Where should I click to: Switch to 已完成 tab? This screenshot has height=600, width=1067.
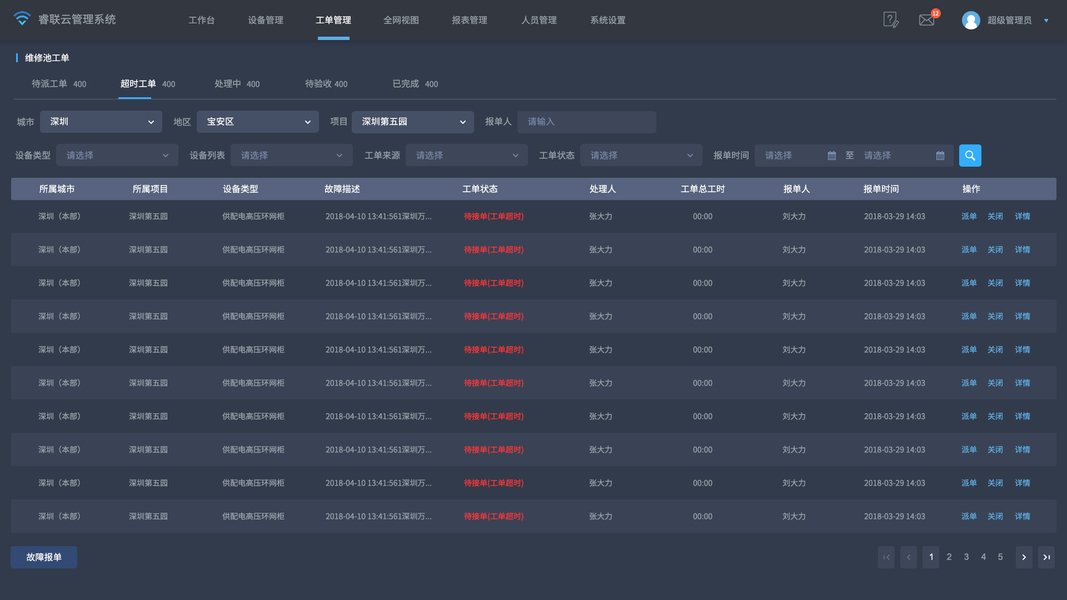(x=415, y=84)
